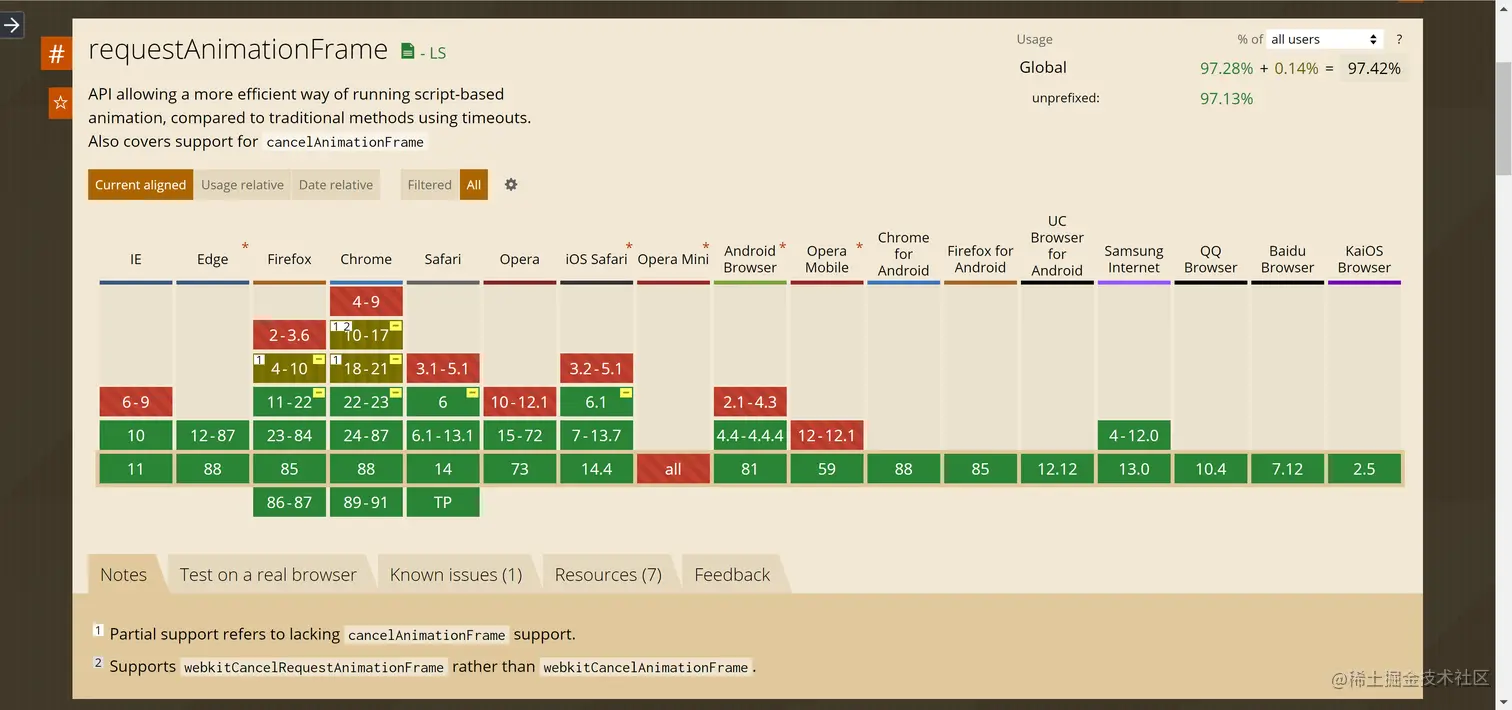The height and width of the screenshot is (710, 1512).
Task: Click the Samsung Internet 4-12.0 cell
Action: coord(1134,435)
